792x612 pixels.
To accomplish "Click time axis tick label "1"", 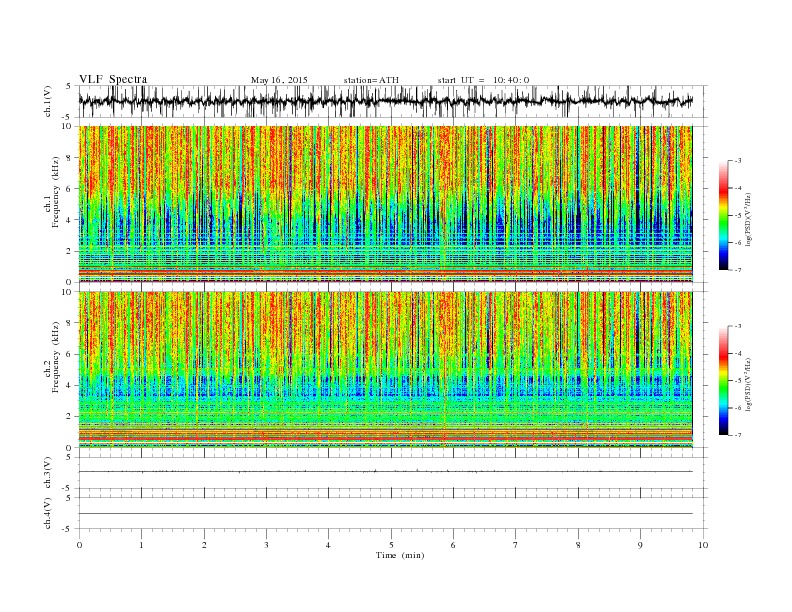I will (142, 545).
